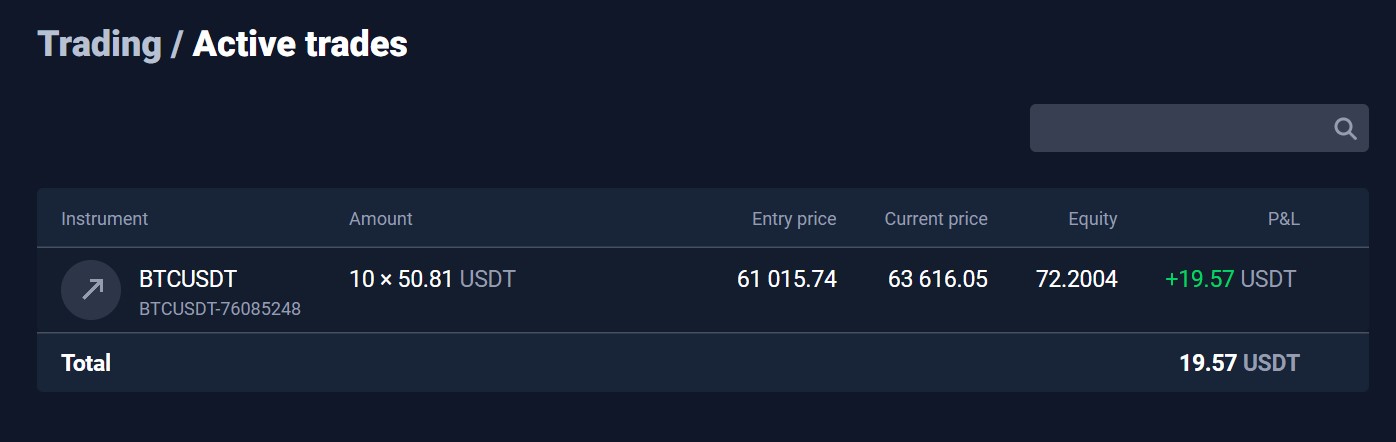Image resolution: width=1396 pixels, height=442 pixels.
Task: Open the BTCUSDT instrument name
Action: 188,279
